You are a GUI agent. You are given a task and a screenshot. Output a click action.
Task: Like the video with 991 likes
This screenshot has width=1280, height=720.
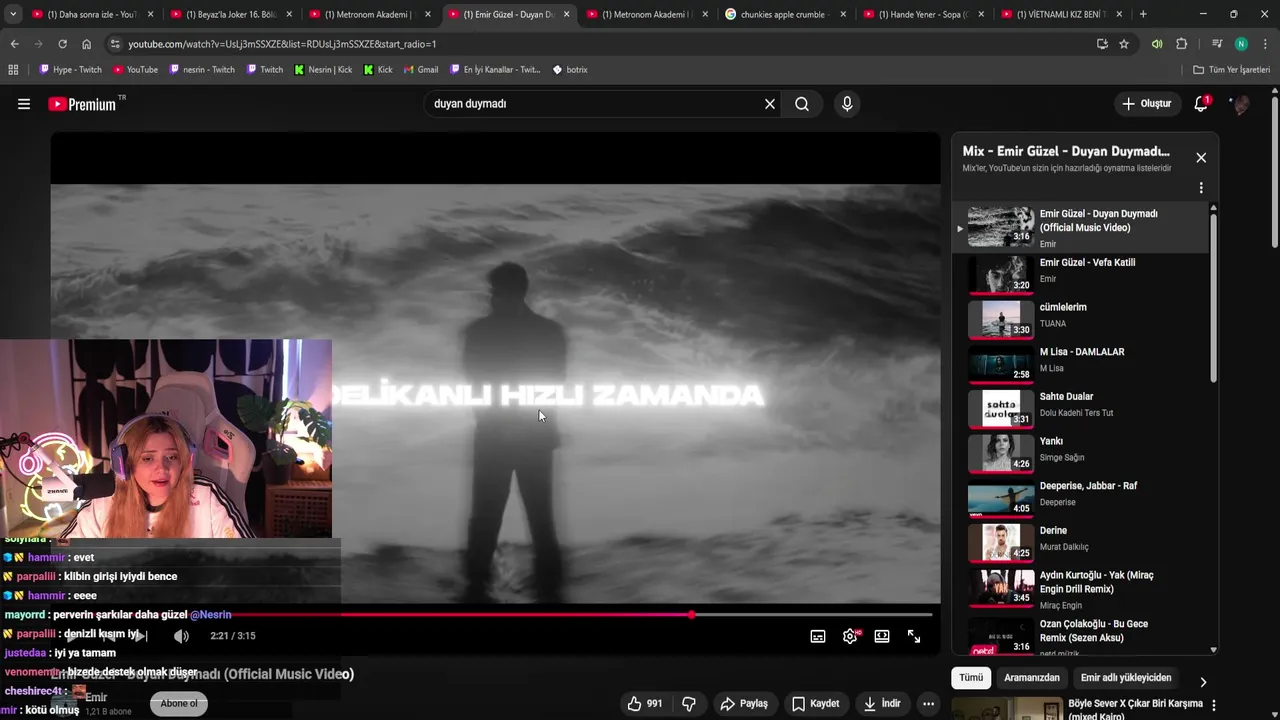coord(644,704)
